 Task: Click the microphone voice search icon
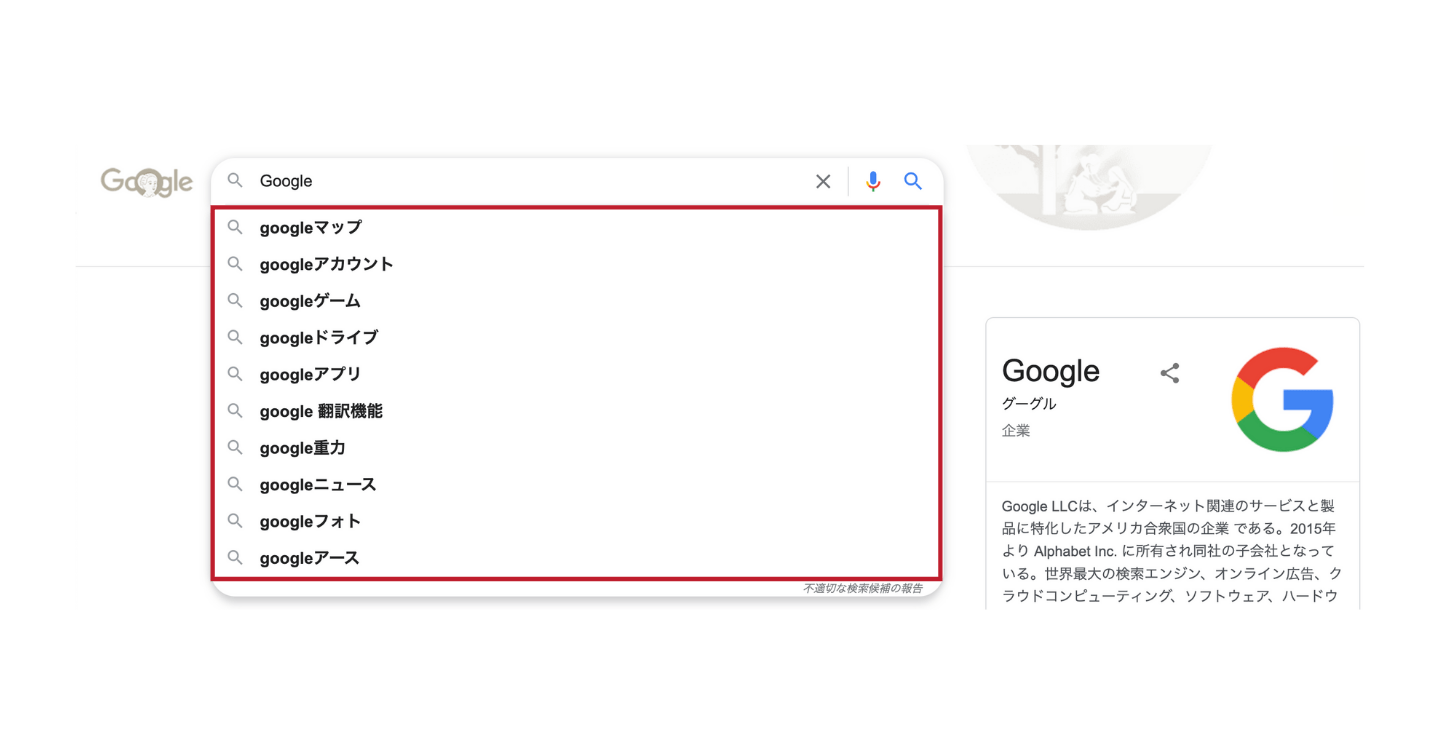[872, 181]
